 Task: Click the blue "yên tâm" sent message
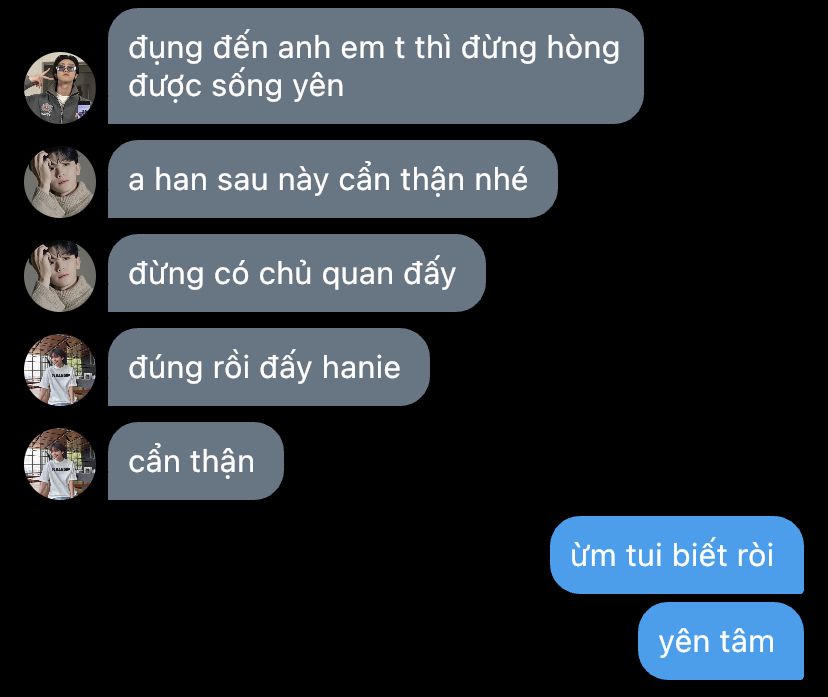pyautogui.click(x=721, y=641)
